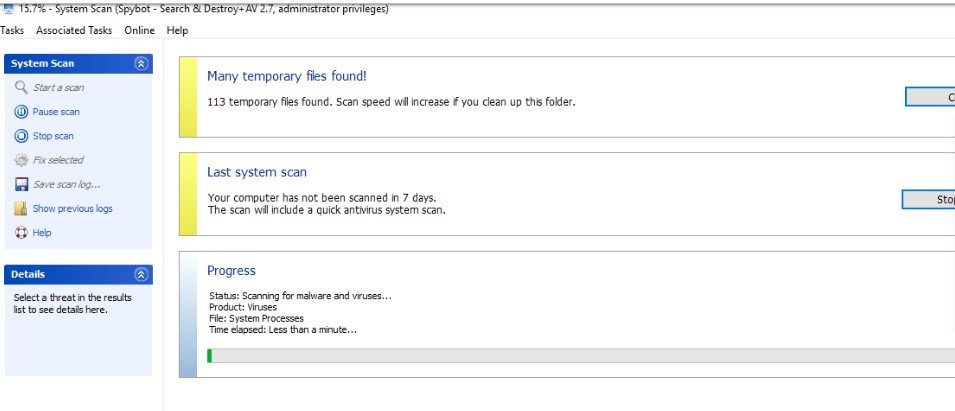Open Show previous logs link
This screenshot has width=955, height=411.
pos(72,209)
